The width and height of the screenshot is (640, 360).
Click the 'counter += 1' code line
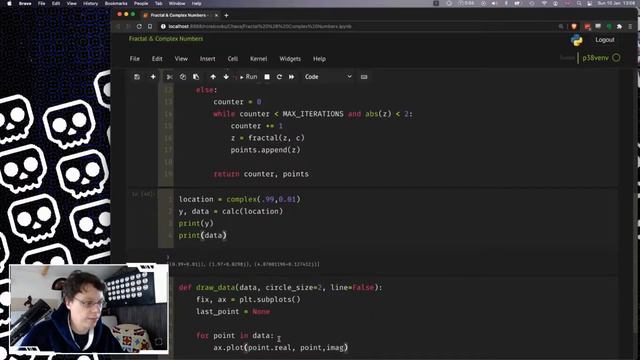257,126
